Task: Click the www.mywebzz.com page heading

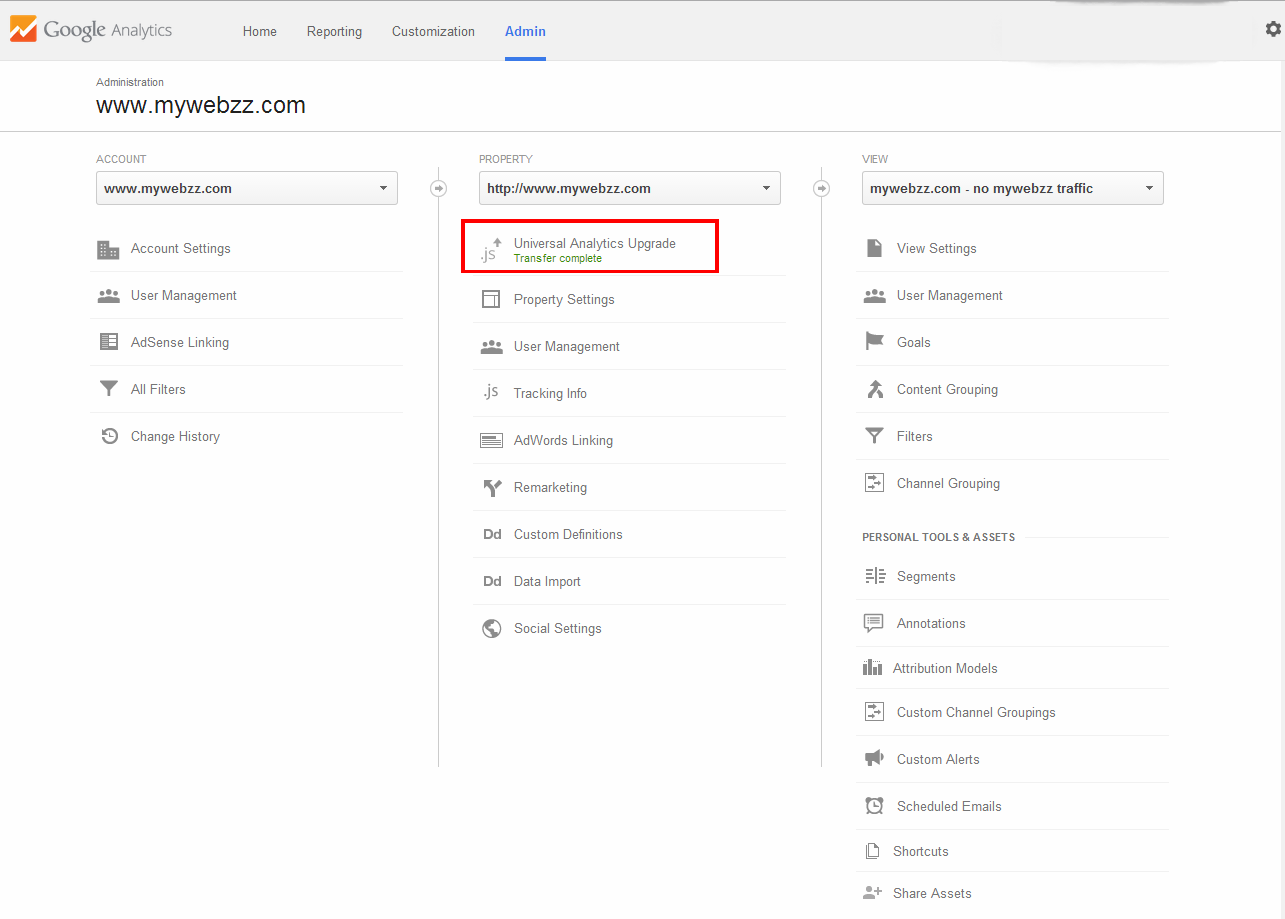Action: [x=201, y=105]
